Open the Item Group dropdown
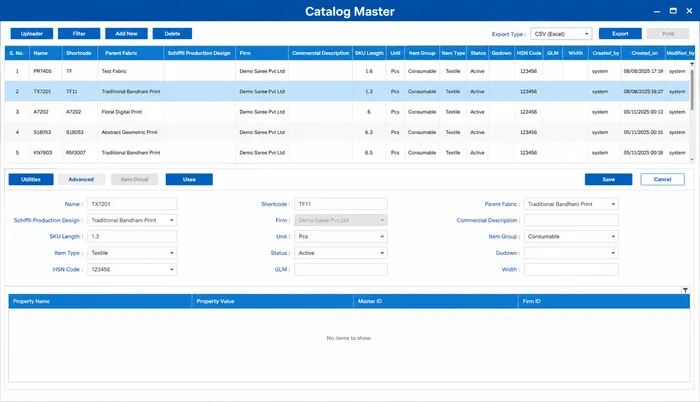Image resolution: width=700 pixels, height=402 pixels. point(571,237)
